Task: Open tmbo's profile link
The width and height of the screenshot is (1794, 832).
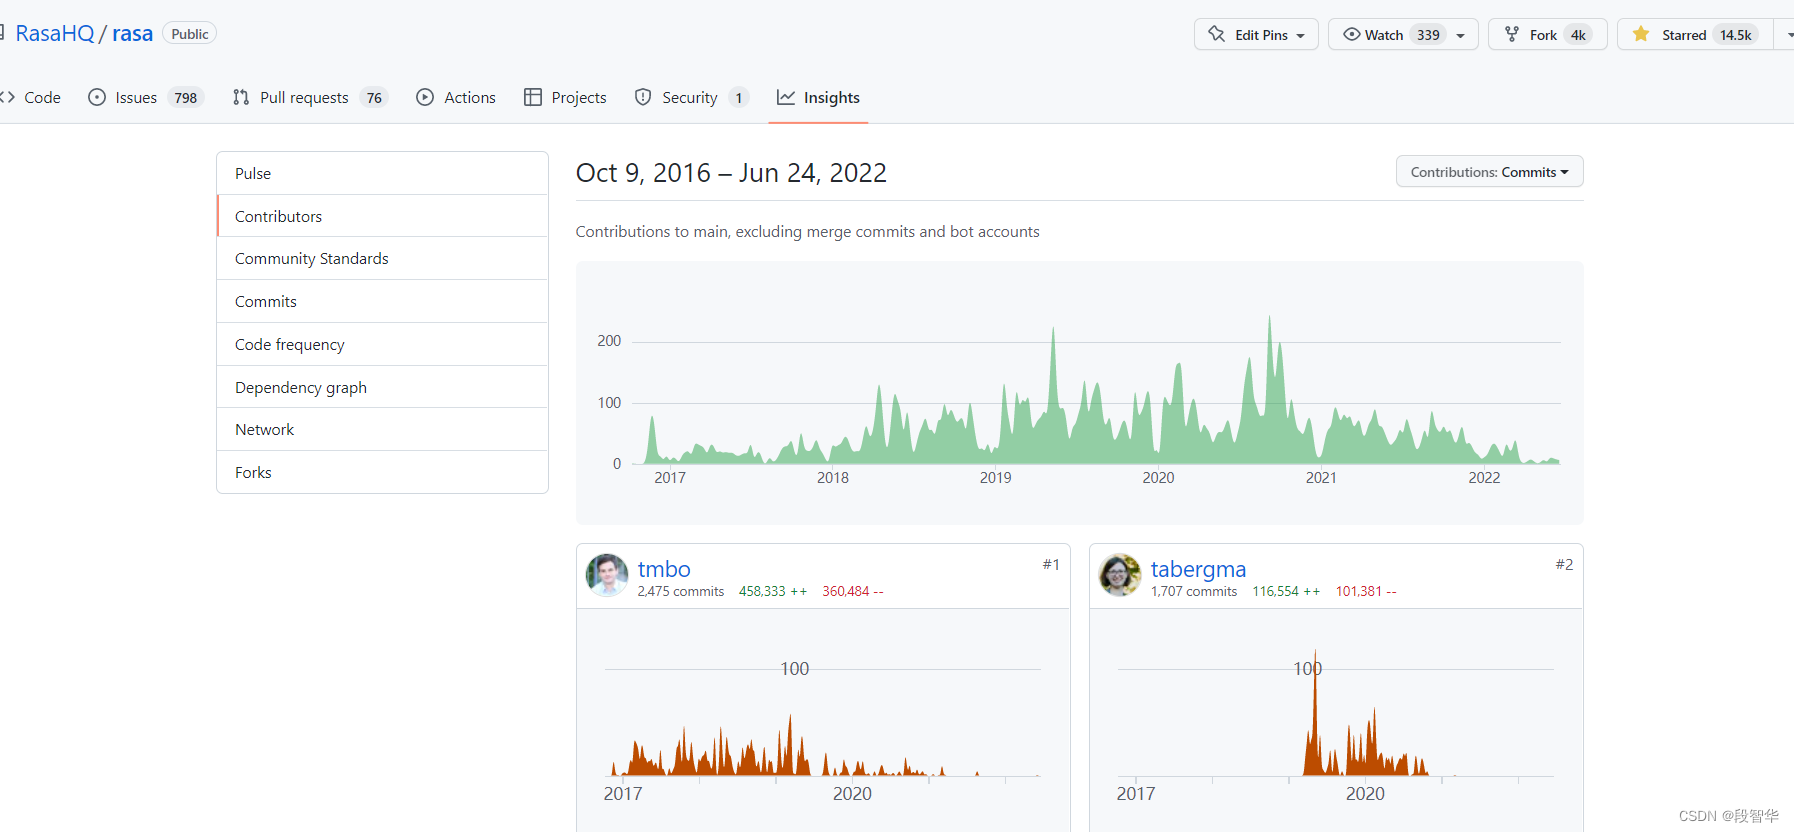Action: [x=664, y=569]
